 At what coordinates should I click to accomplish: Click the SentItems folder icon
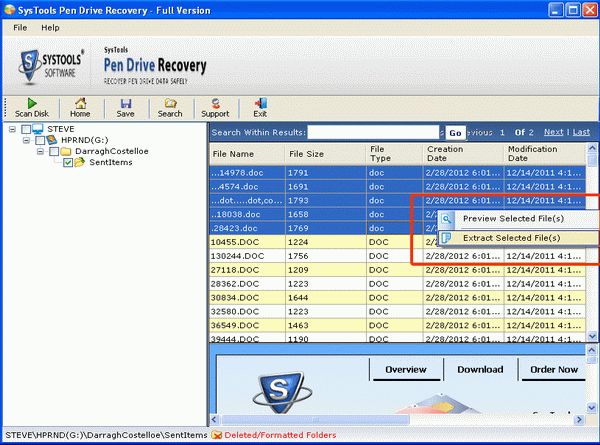[x=80, y=162]
